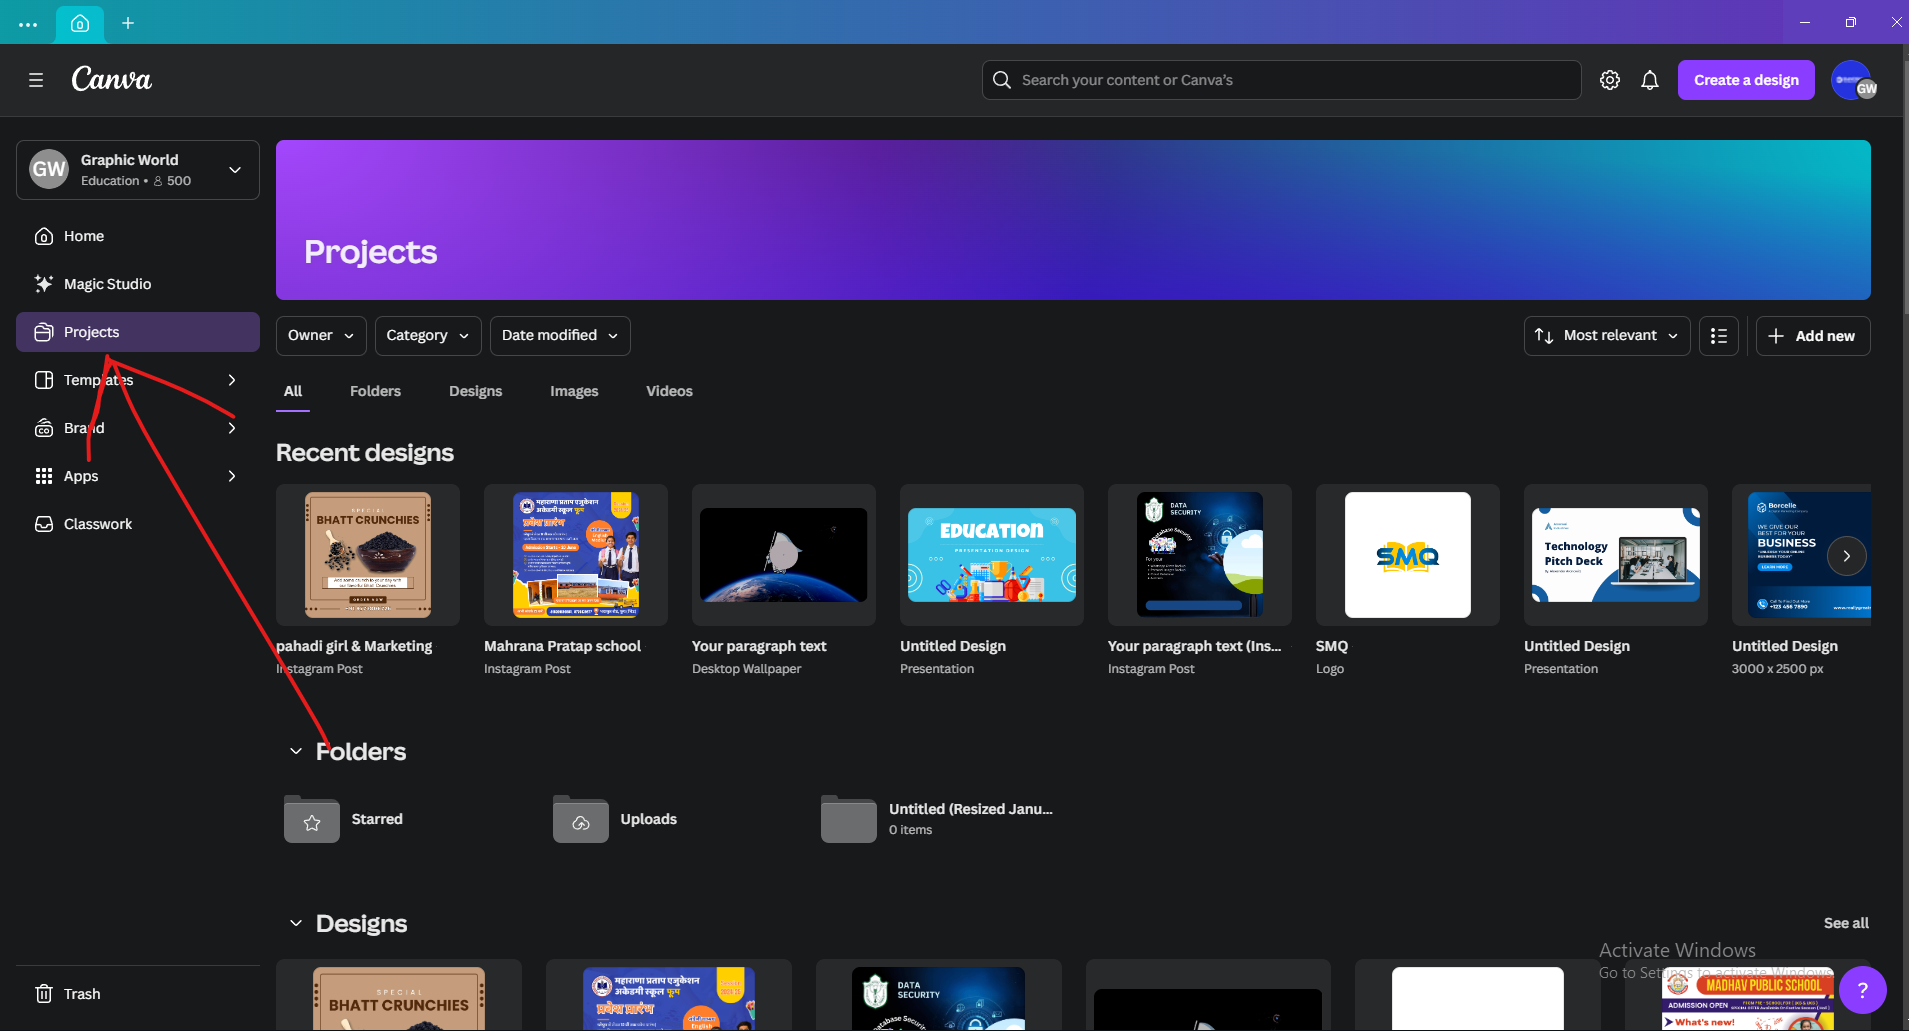Open the settings gear icon
This screenshot has height=1031, width=1909.
(x=1609, y=80)
